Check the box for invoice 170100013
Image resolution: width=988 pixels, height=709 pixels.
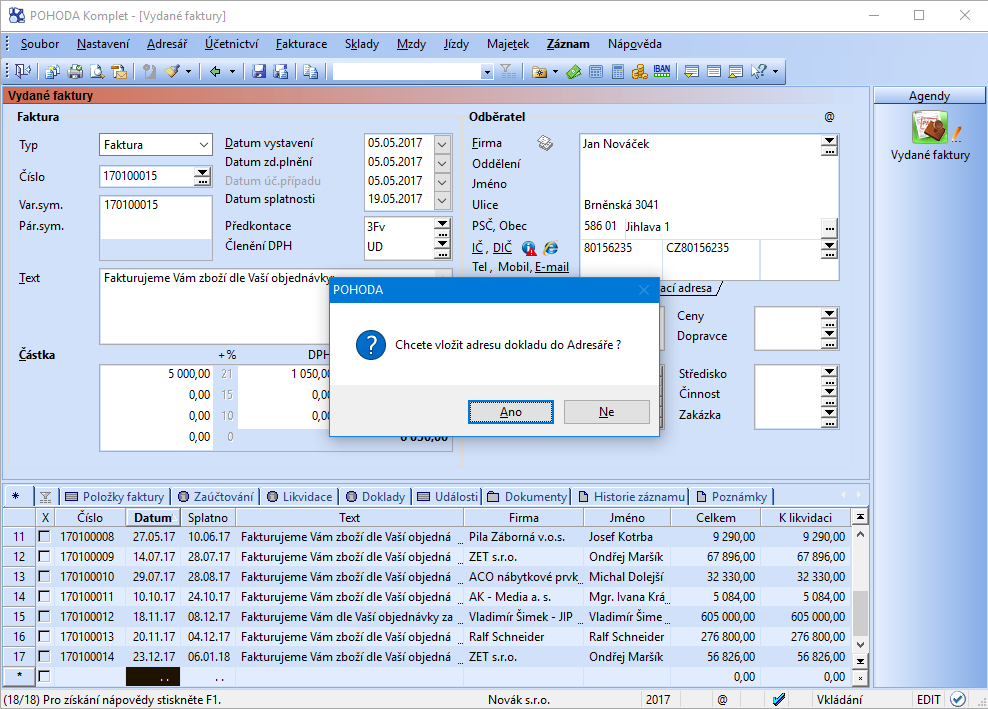[x=44, y=637]
